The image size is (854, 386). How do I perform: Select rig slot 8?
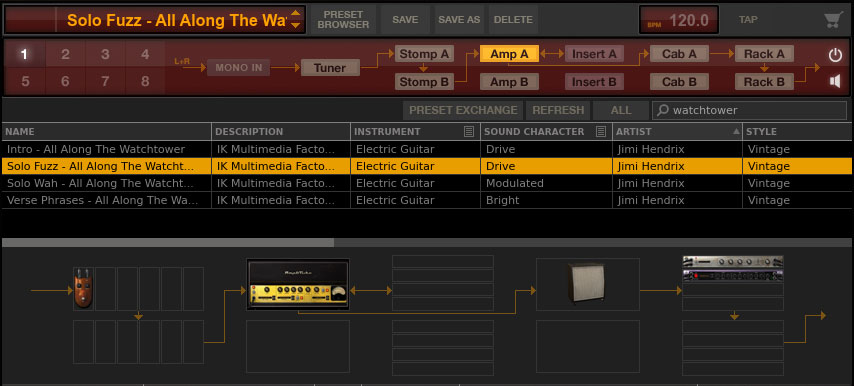click(x=145, y=82)
